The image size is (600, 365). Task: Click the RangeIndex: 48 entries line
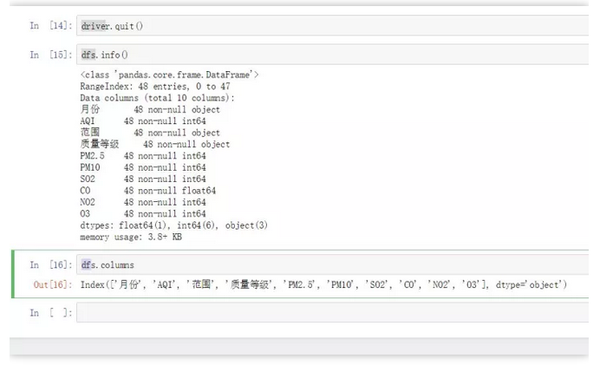[x=155, y=86]
